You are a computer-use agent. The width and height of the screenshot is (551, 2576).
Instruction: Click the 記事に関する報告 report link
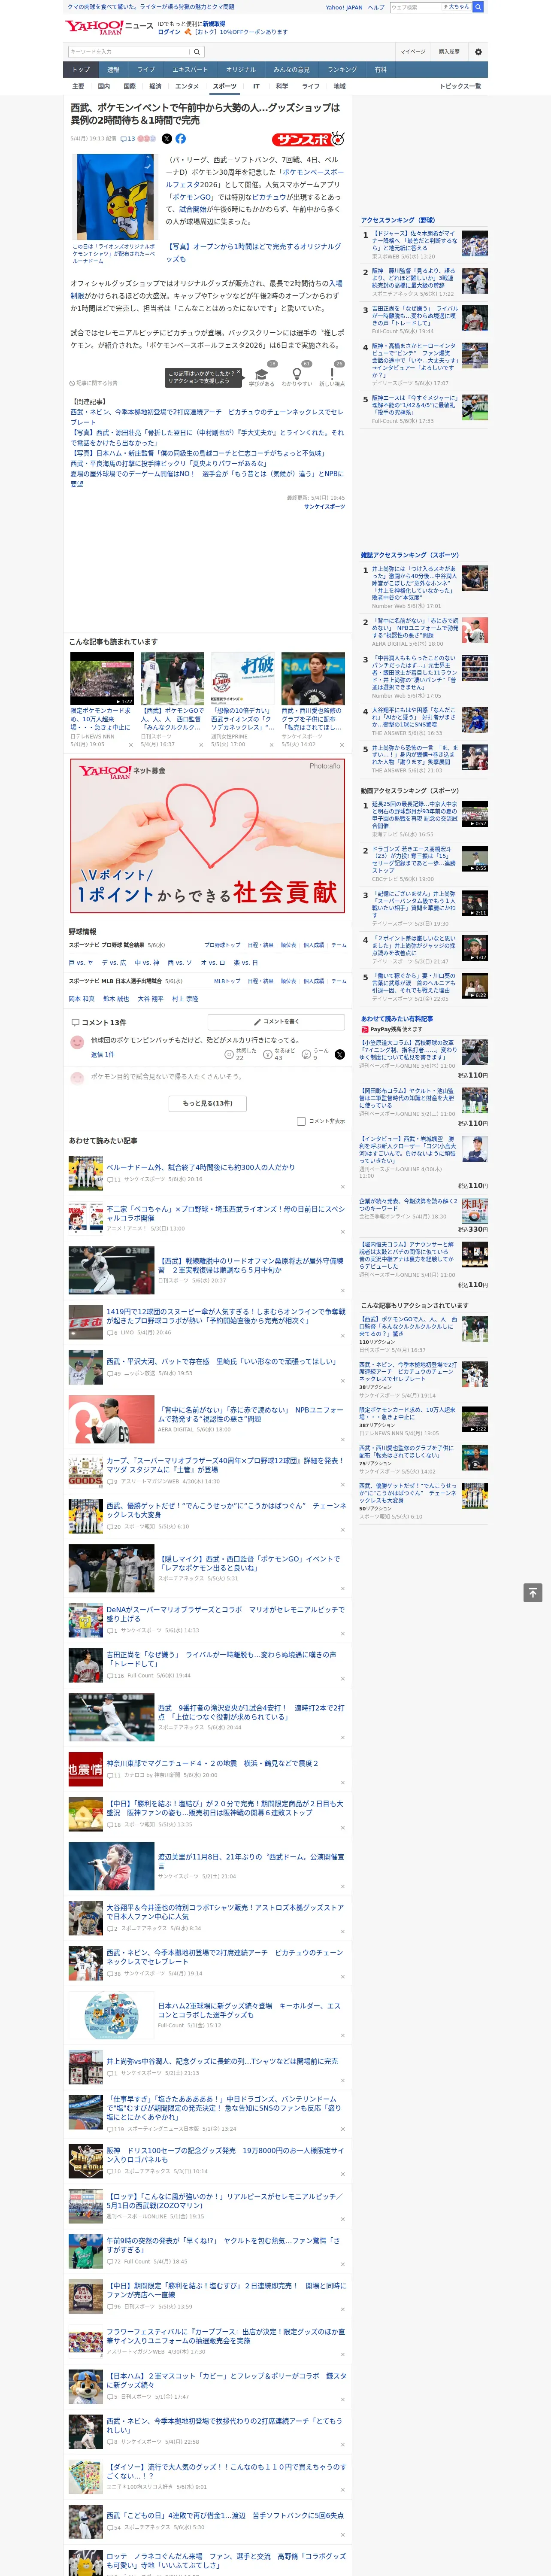click(x=94, y=383)
